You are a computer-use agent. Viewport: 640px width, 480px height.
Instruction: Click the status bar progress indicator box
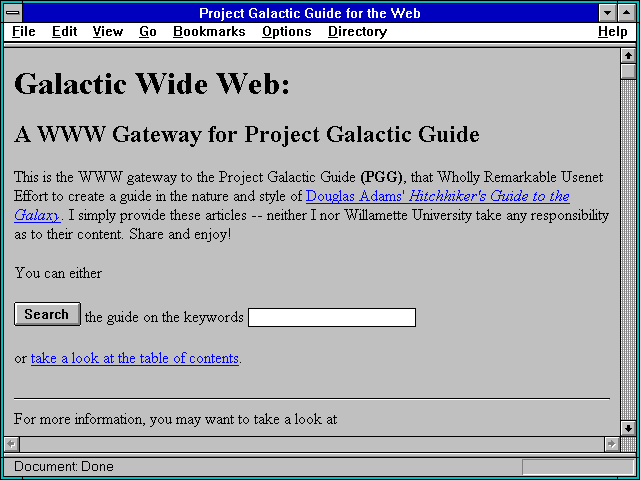point(578,467)
